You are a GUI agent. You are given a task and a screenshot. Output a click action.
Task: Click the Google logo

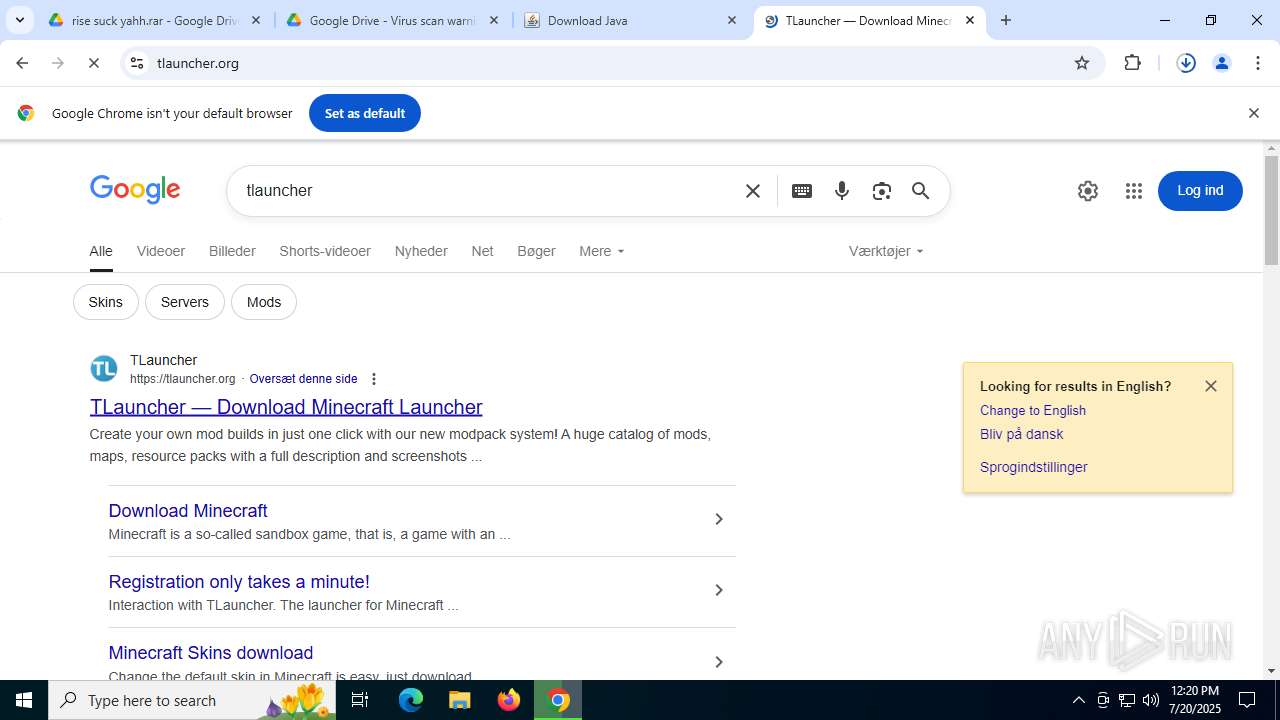(x=135, y=190)
